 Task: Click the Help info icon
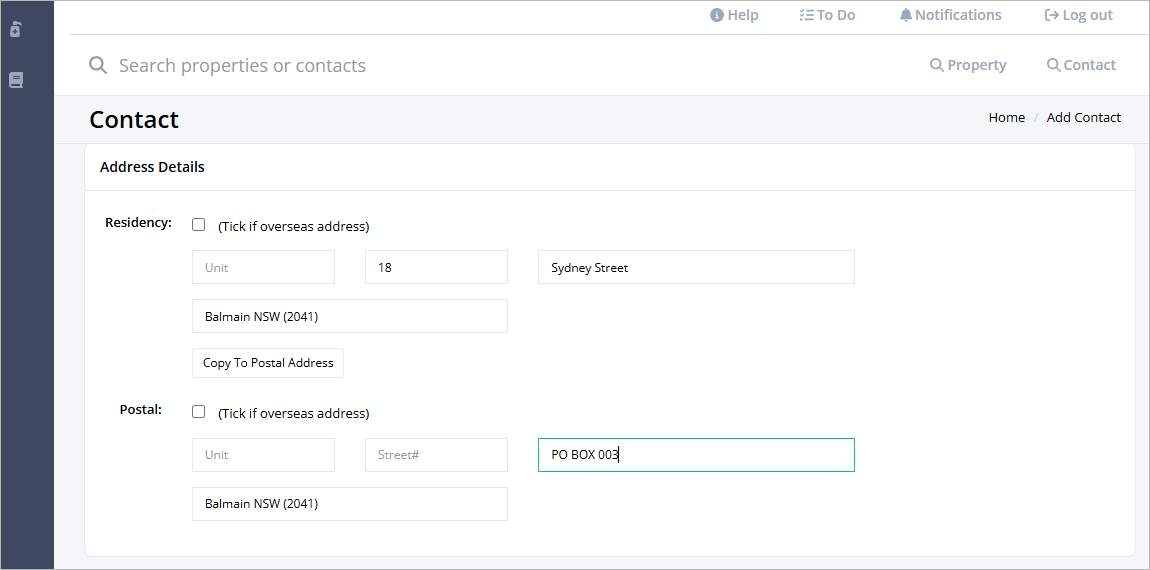click(717, 15)
